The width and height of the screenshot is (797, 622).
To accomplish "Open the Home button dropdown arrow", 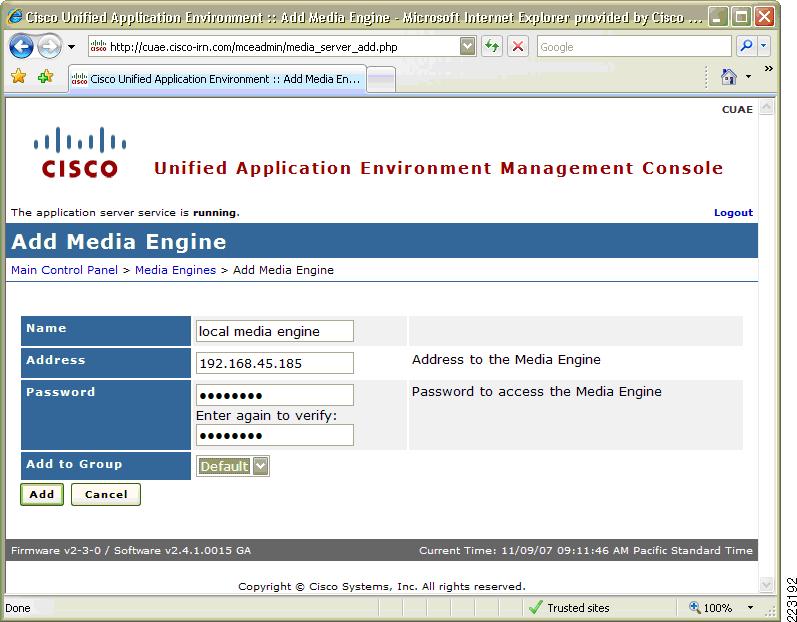I will (748, 77).
